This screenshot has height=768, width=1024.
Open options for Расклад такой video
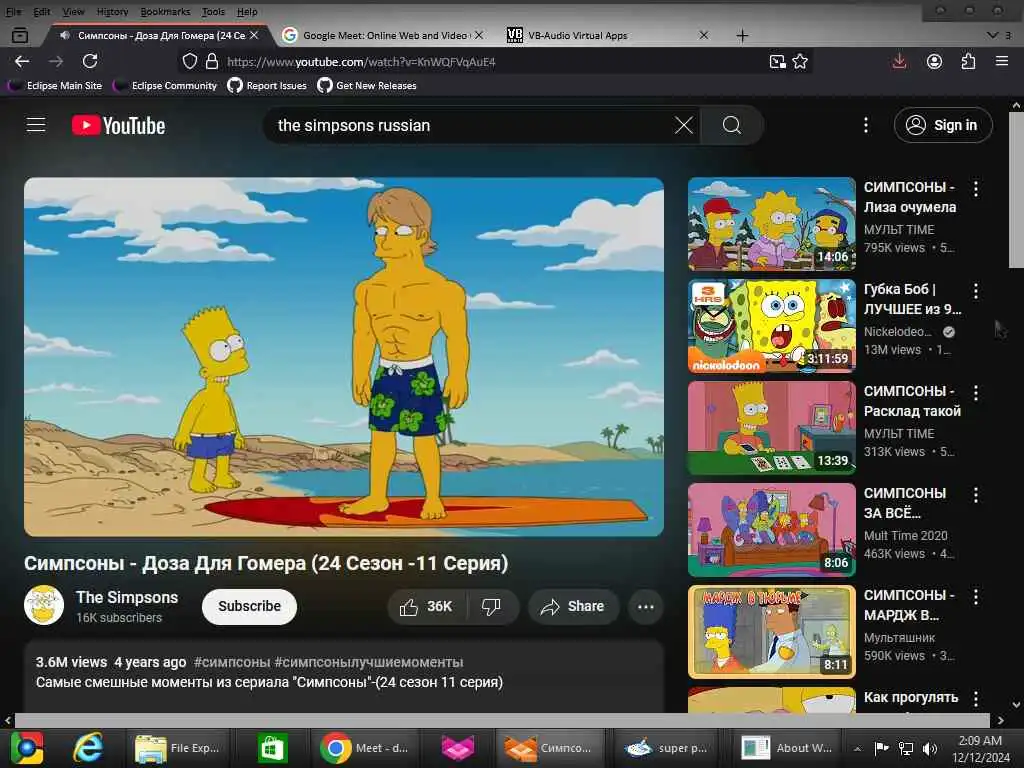tap(976, 393)
